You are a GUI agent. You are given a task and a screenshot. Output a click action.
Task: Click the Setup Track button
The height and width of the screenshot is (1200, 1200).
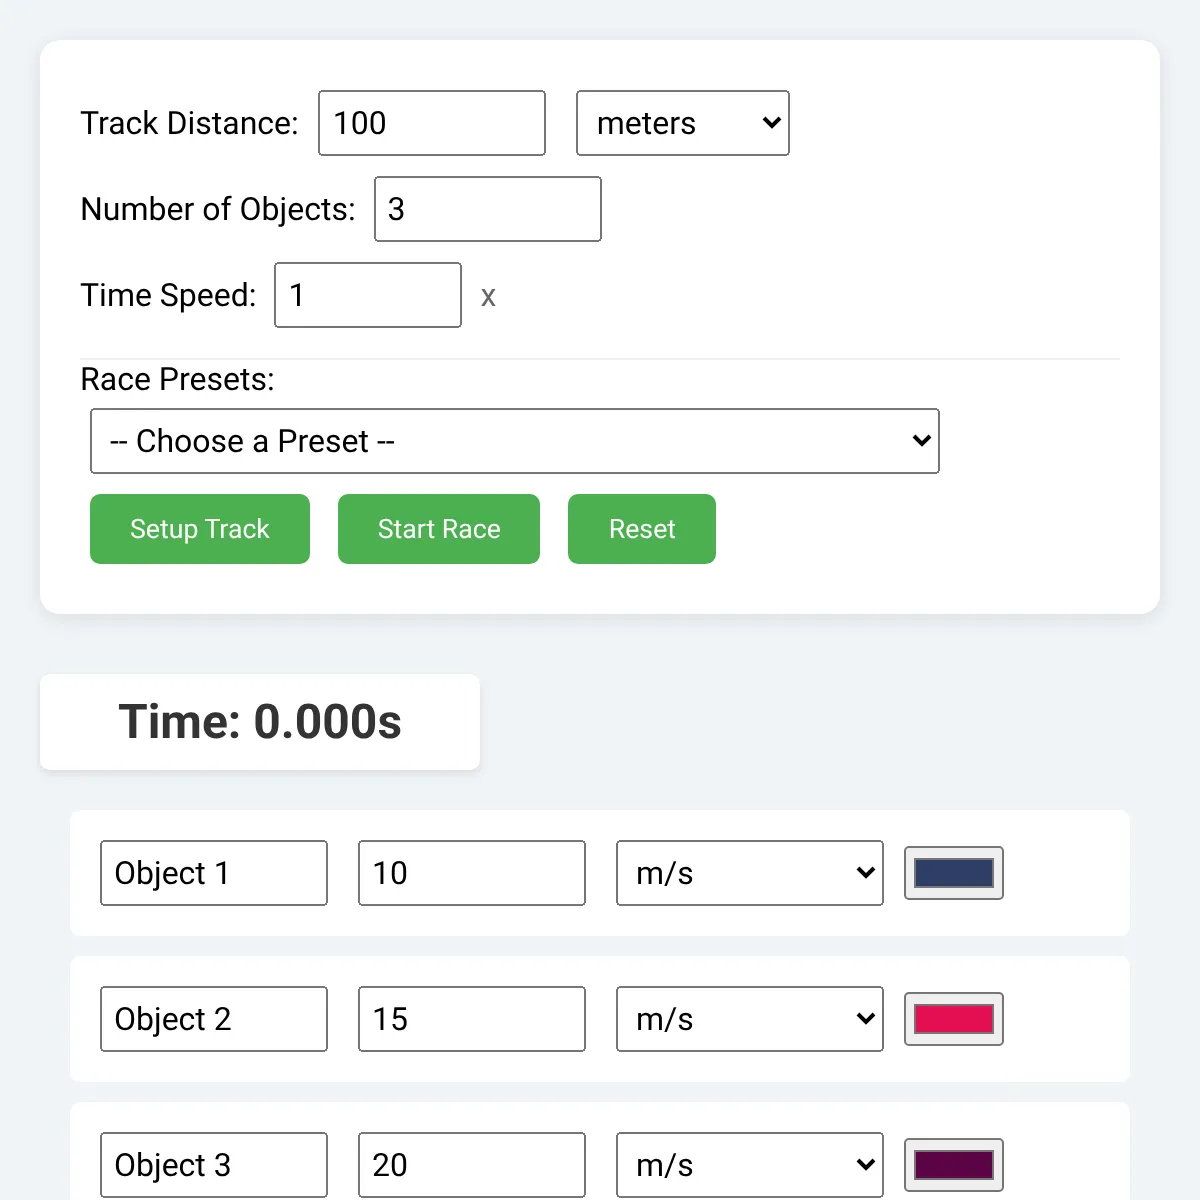tap(200, 529)
